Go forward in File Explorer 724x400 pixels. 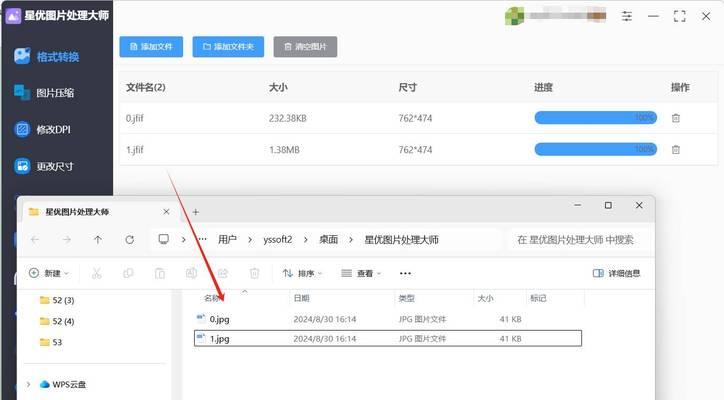(x=66, y=239)
